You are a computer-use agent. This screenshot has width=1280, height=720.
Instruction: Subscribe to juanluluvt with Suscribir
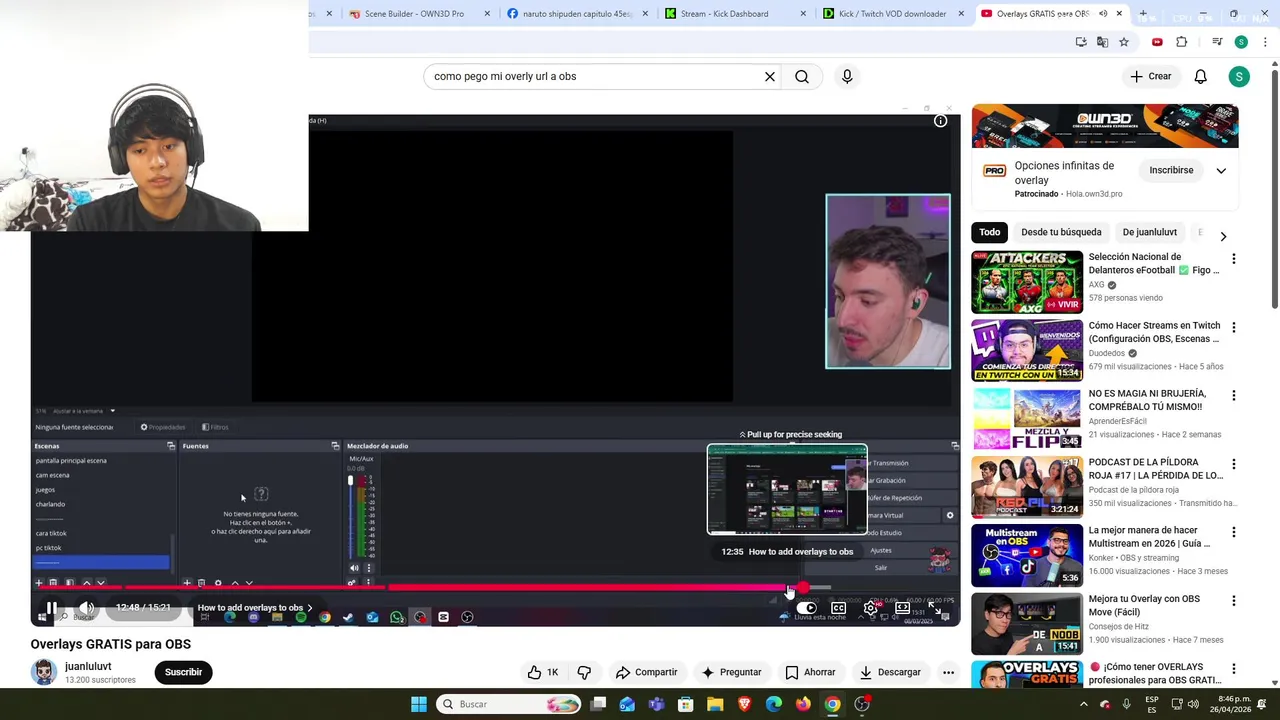(x=183, y=672)
